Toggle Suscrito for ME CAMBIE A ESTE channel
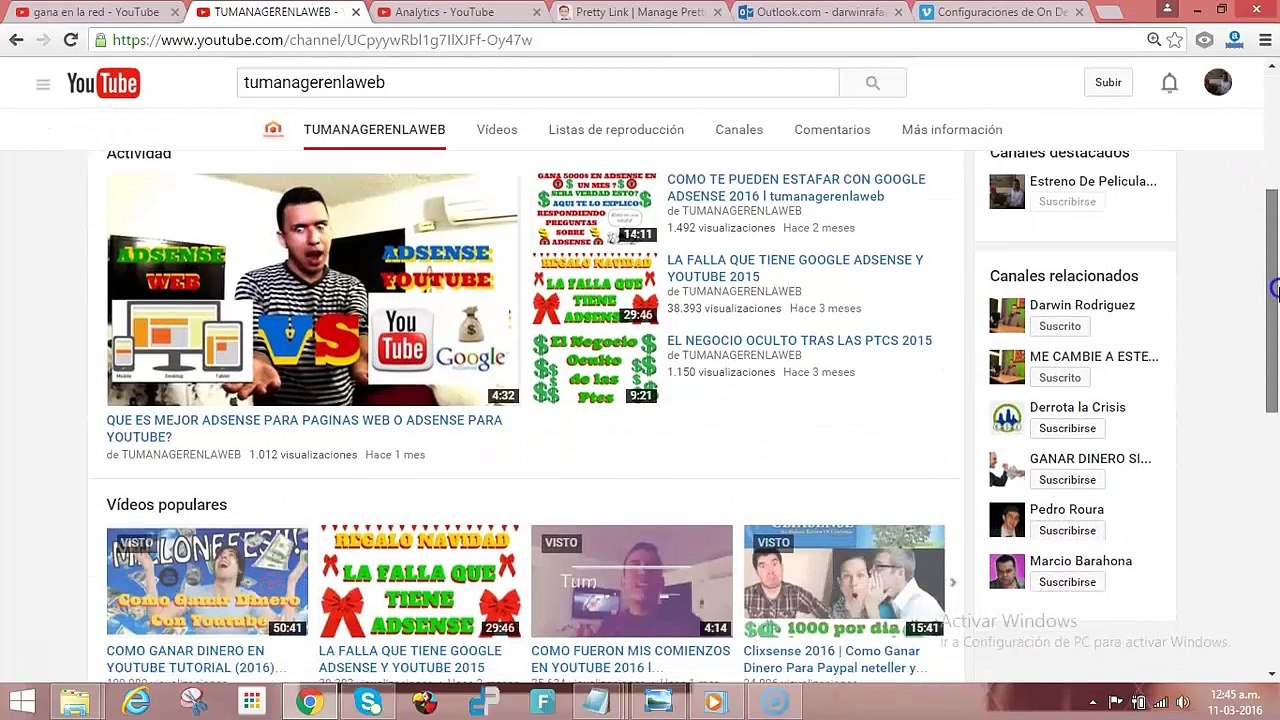 point(1060,377)
